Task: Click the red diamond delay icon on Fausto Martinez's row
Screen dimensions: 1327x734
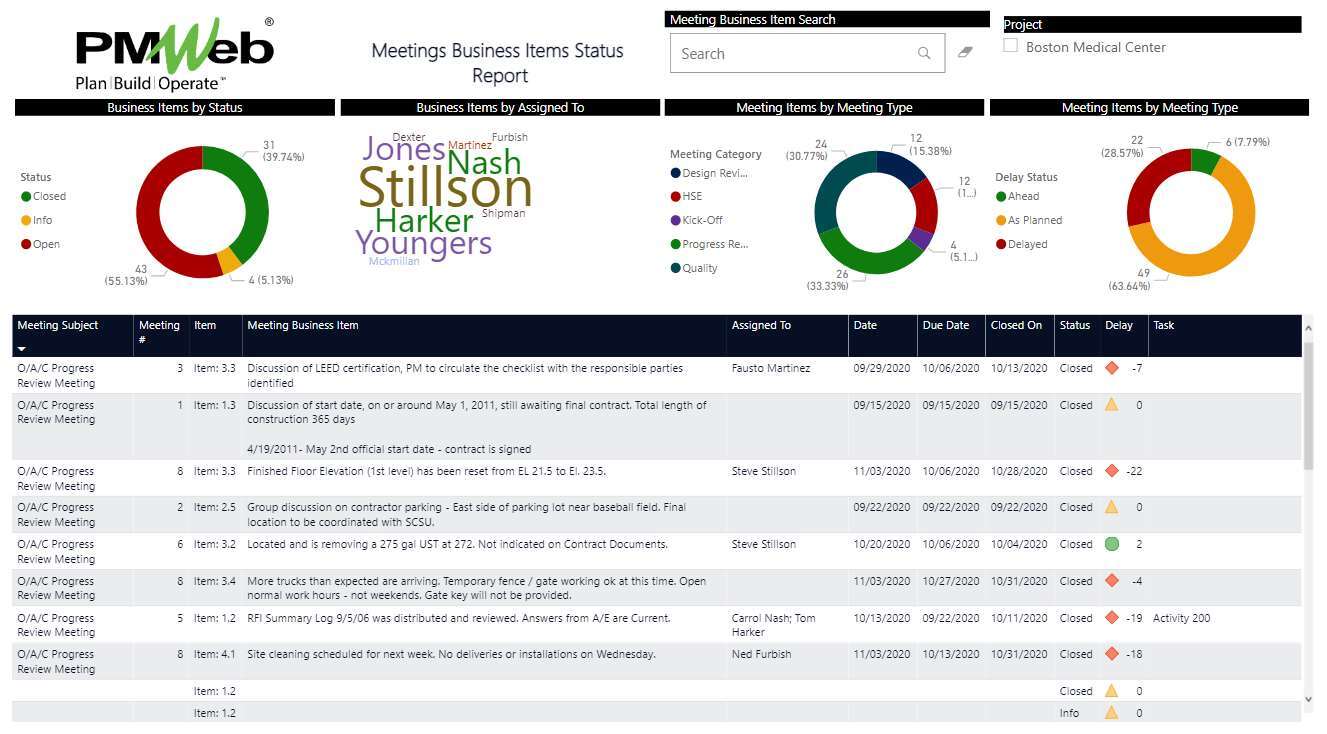Action: [1112, 368]
